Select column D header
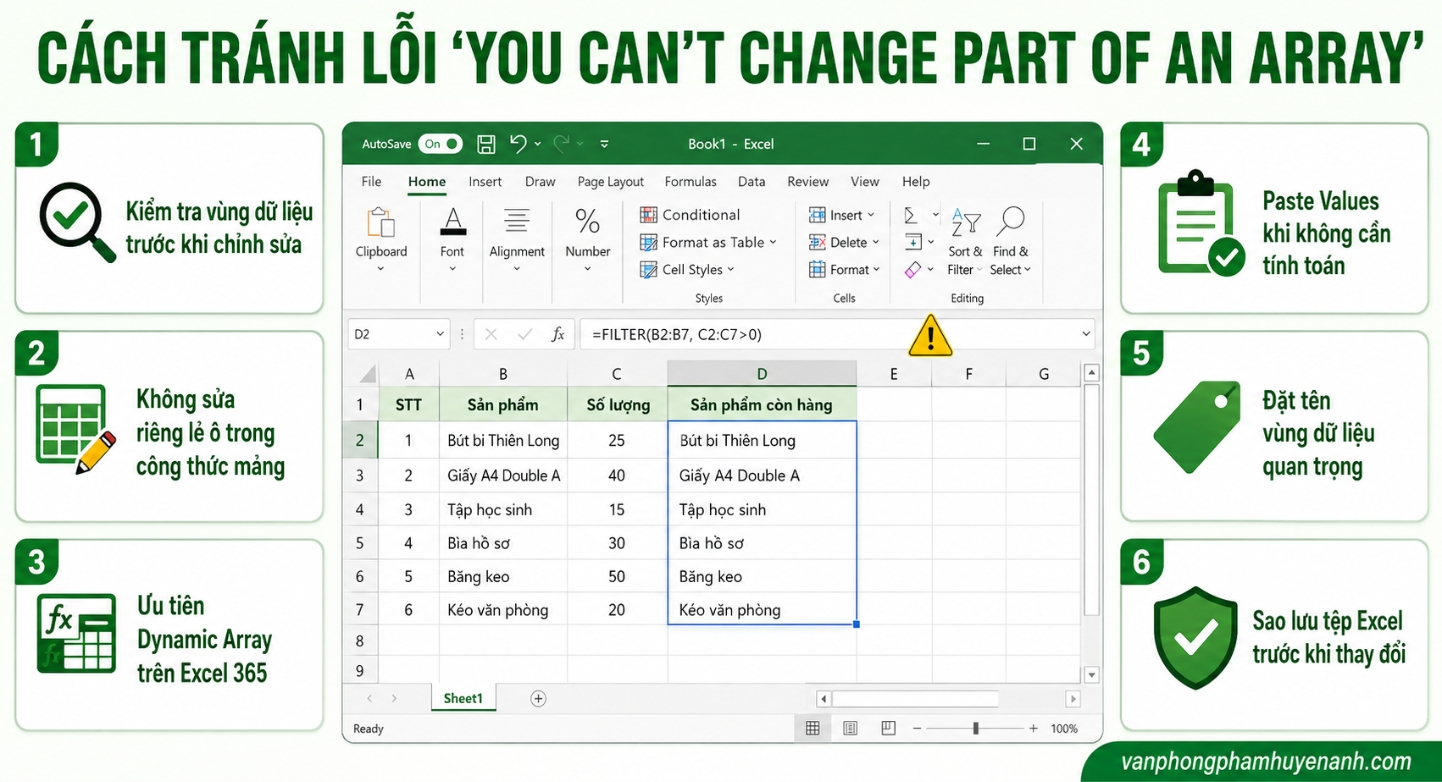This screenshot has height=782, width=1442. [762, 374]
